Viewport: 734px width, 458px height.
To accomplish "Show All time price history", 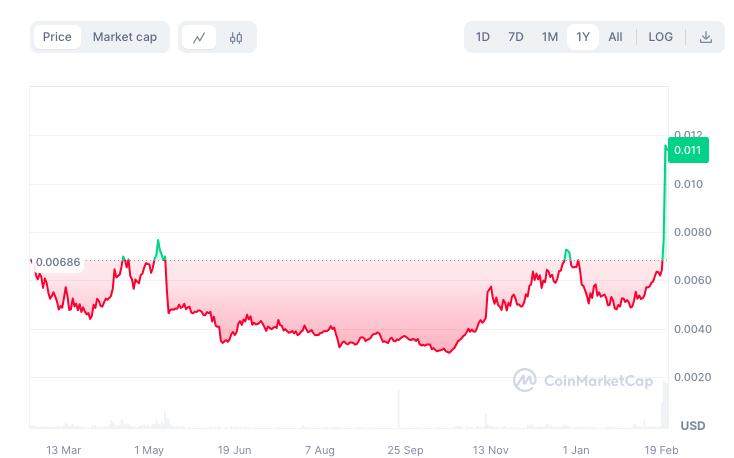I will 615,37.
